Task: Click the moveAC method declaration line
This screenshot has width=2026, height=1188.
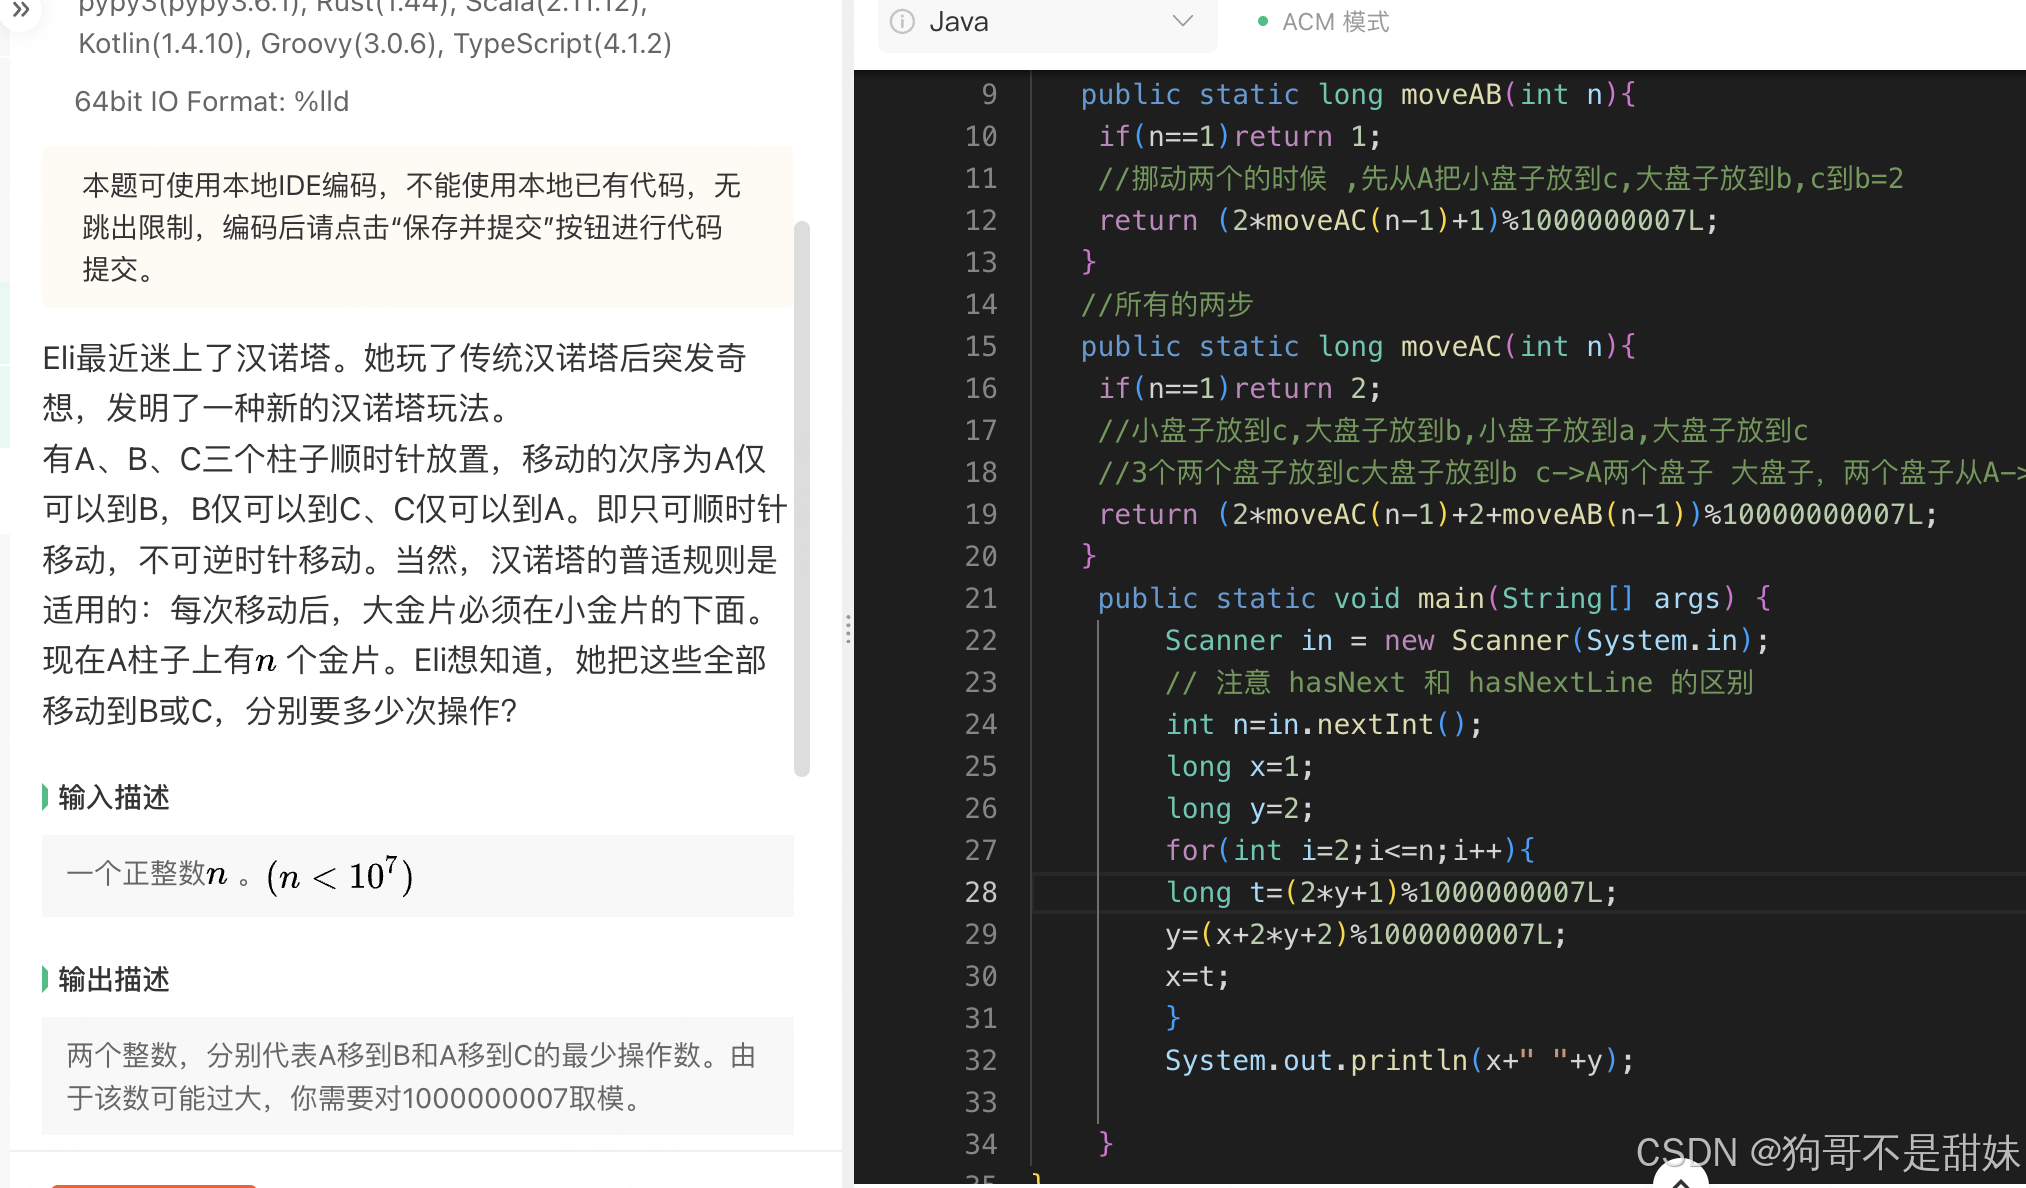Action: pos(1358,346)
